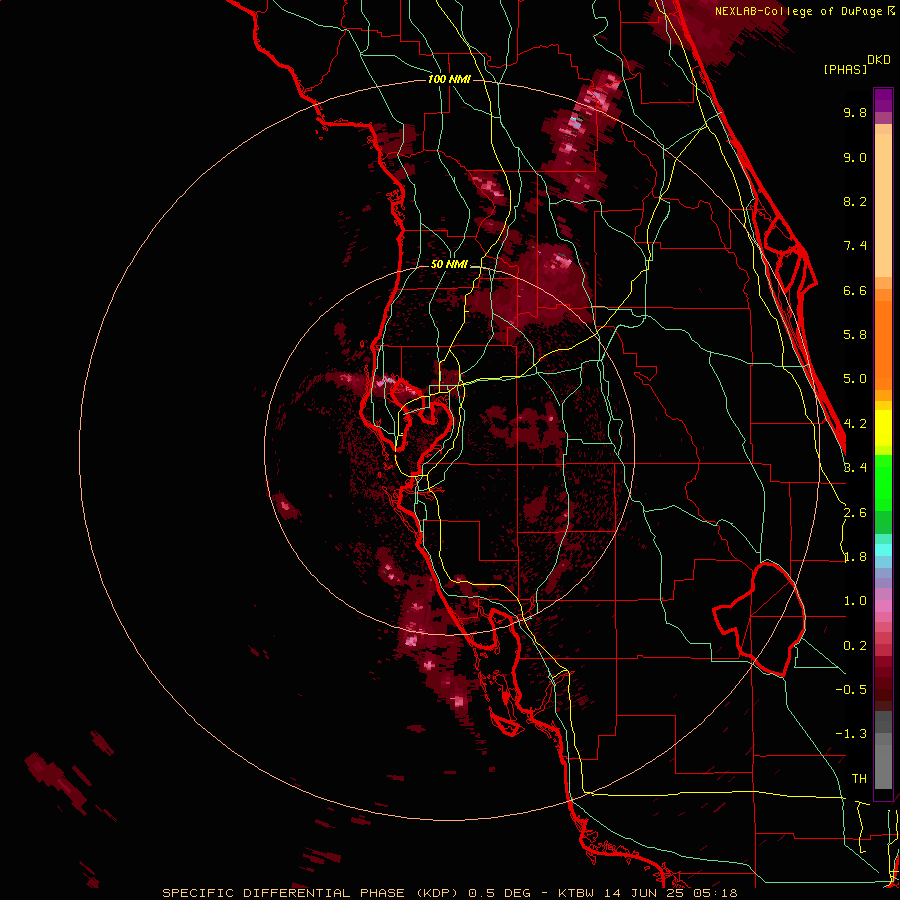This screenshot has height=900, width=900.
Task: Click the 1.8 value on the color scale
Action: coord(855,557)
